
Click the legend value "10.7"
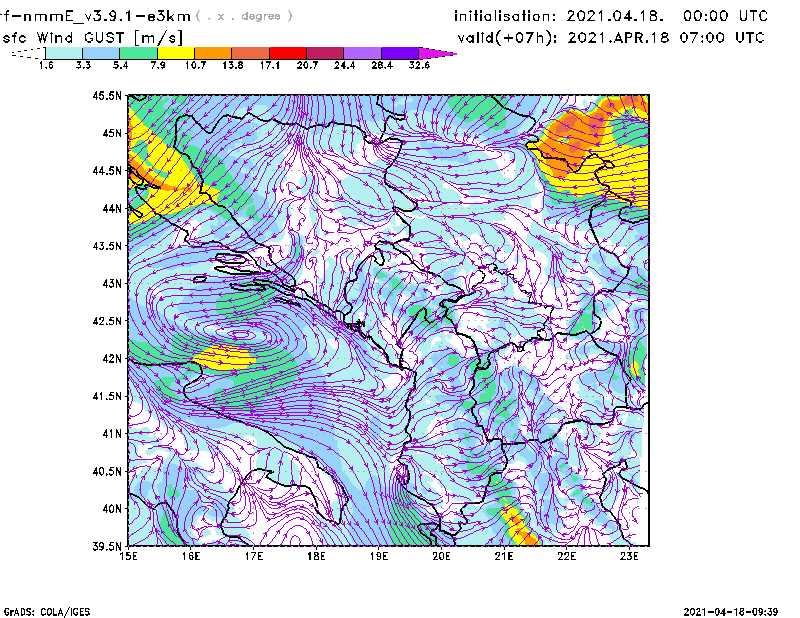coord(195,65)
